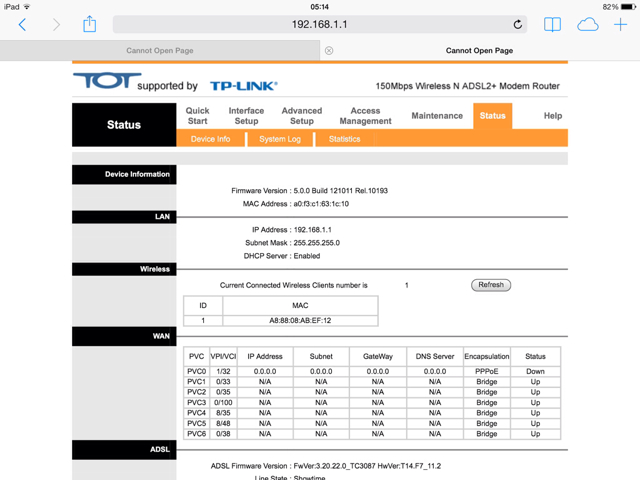
Task: Click the 0/100 VPI/VCI cell
Action: [223, 402]
